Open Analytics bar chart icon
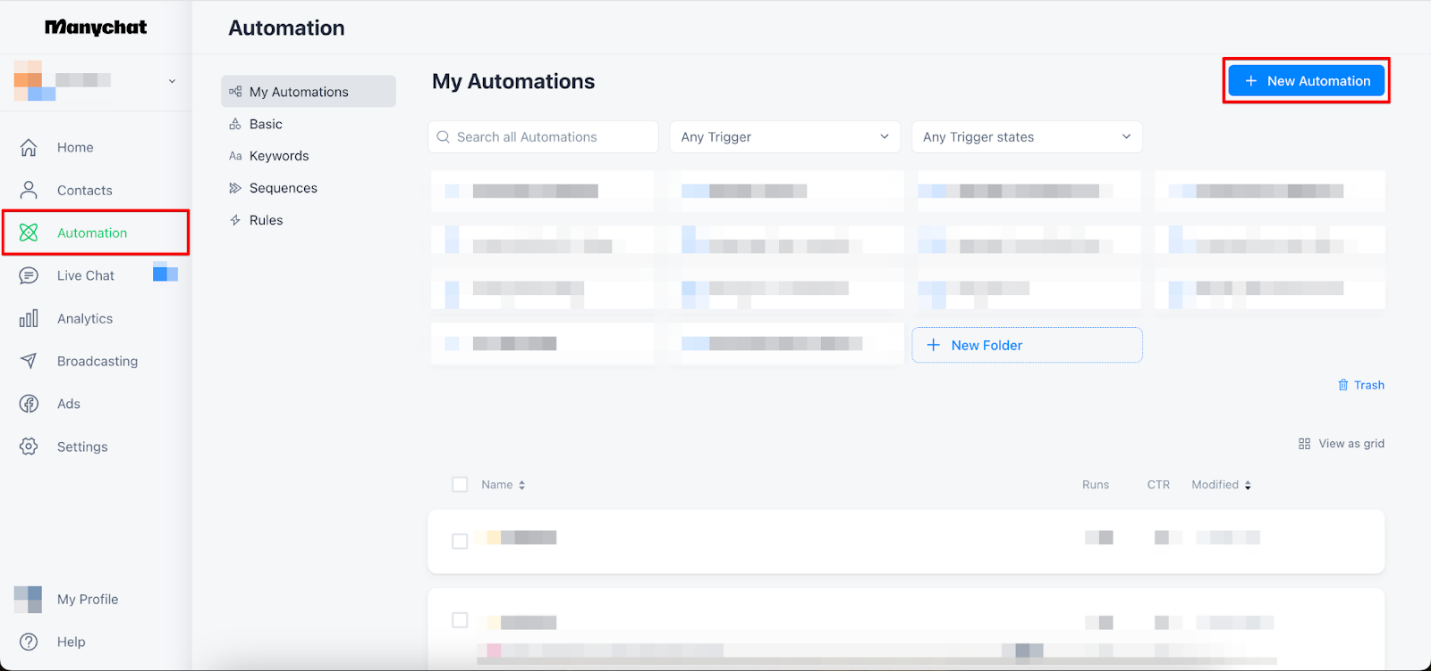The width and height of the screenshot is (1431, 671). pyautogui.click(x=29, y=319)
